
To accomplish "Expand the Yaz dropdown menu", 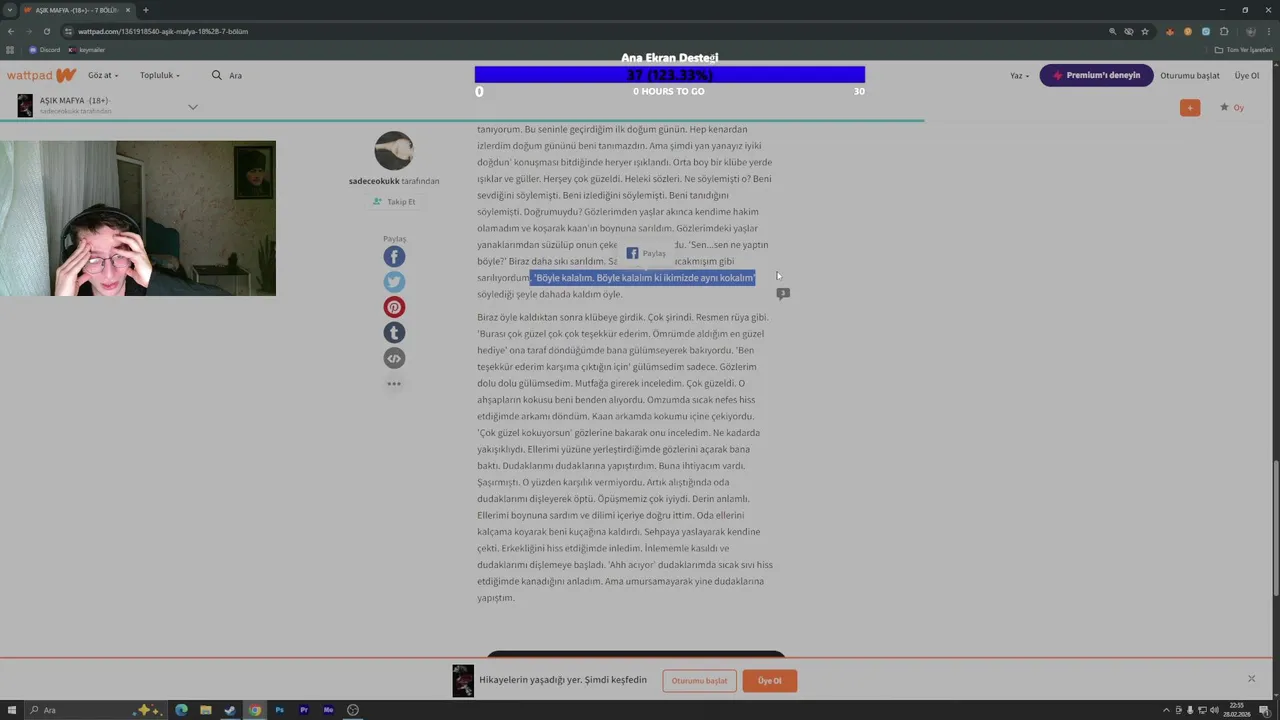I will [x=1019, y=75].
